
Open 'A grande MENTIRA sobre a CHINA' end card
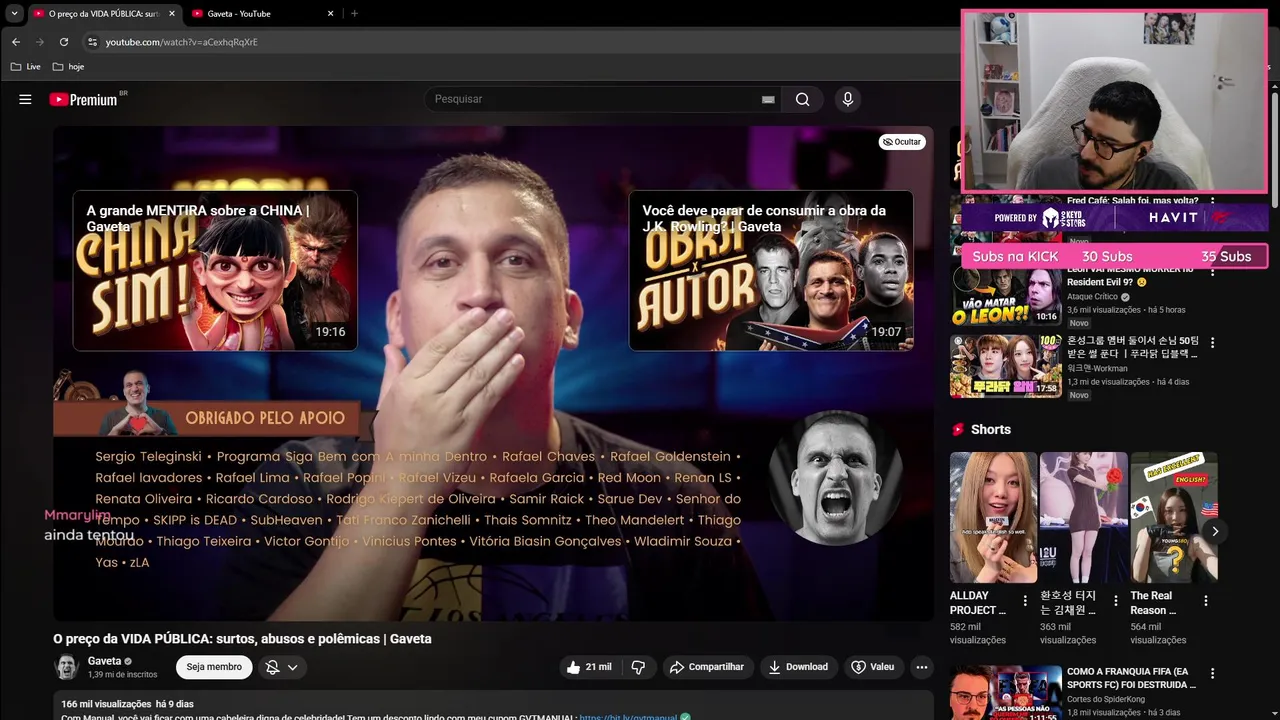pos(215,270)
